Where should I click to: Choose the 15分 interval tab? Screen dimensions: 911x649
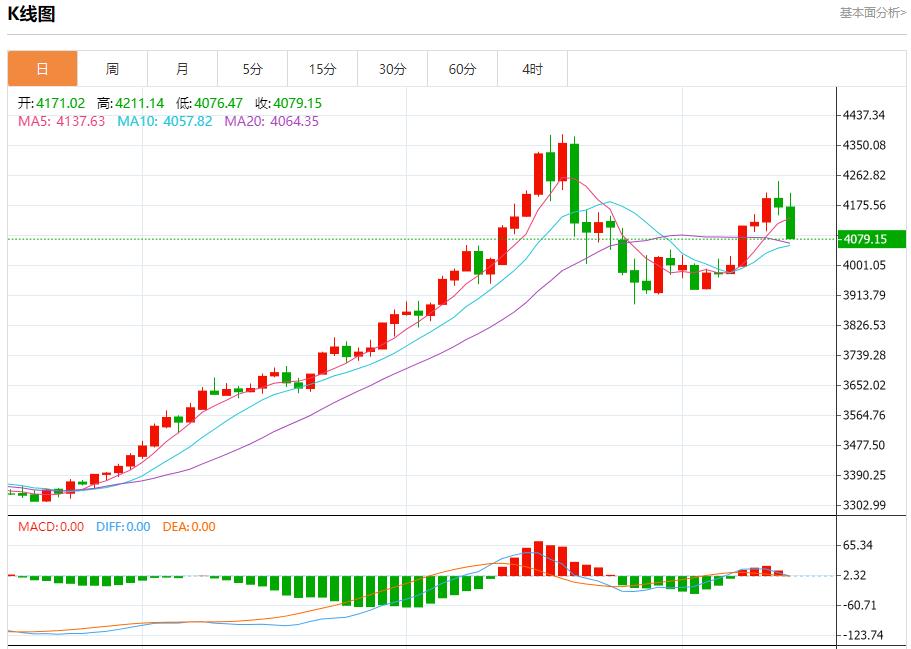point(322,69)
